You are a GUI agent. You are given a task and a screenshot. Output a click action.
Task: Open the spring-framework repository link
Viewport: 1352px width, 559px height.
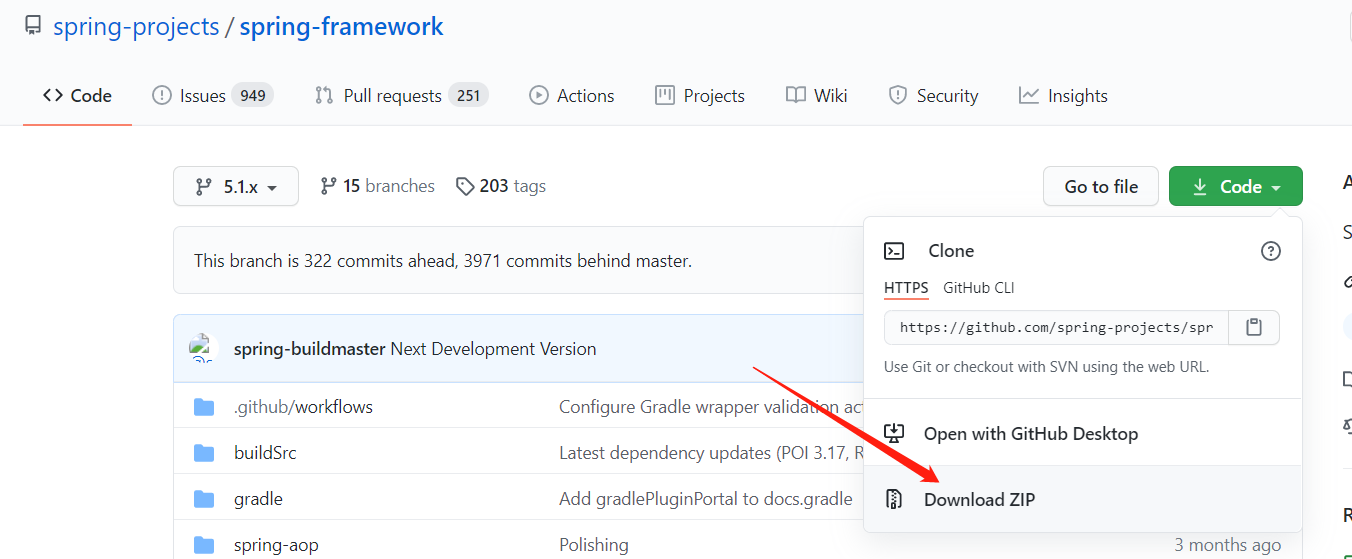(x=341, y=27)
